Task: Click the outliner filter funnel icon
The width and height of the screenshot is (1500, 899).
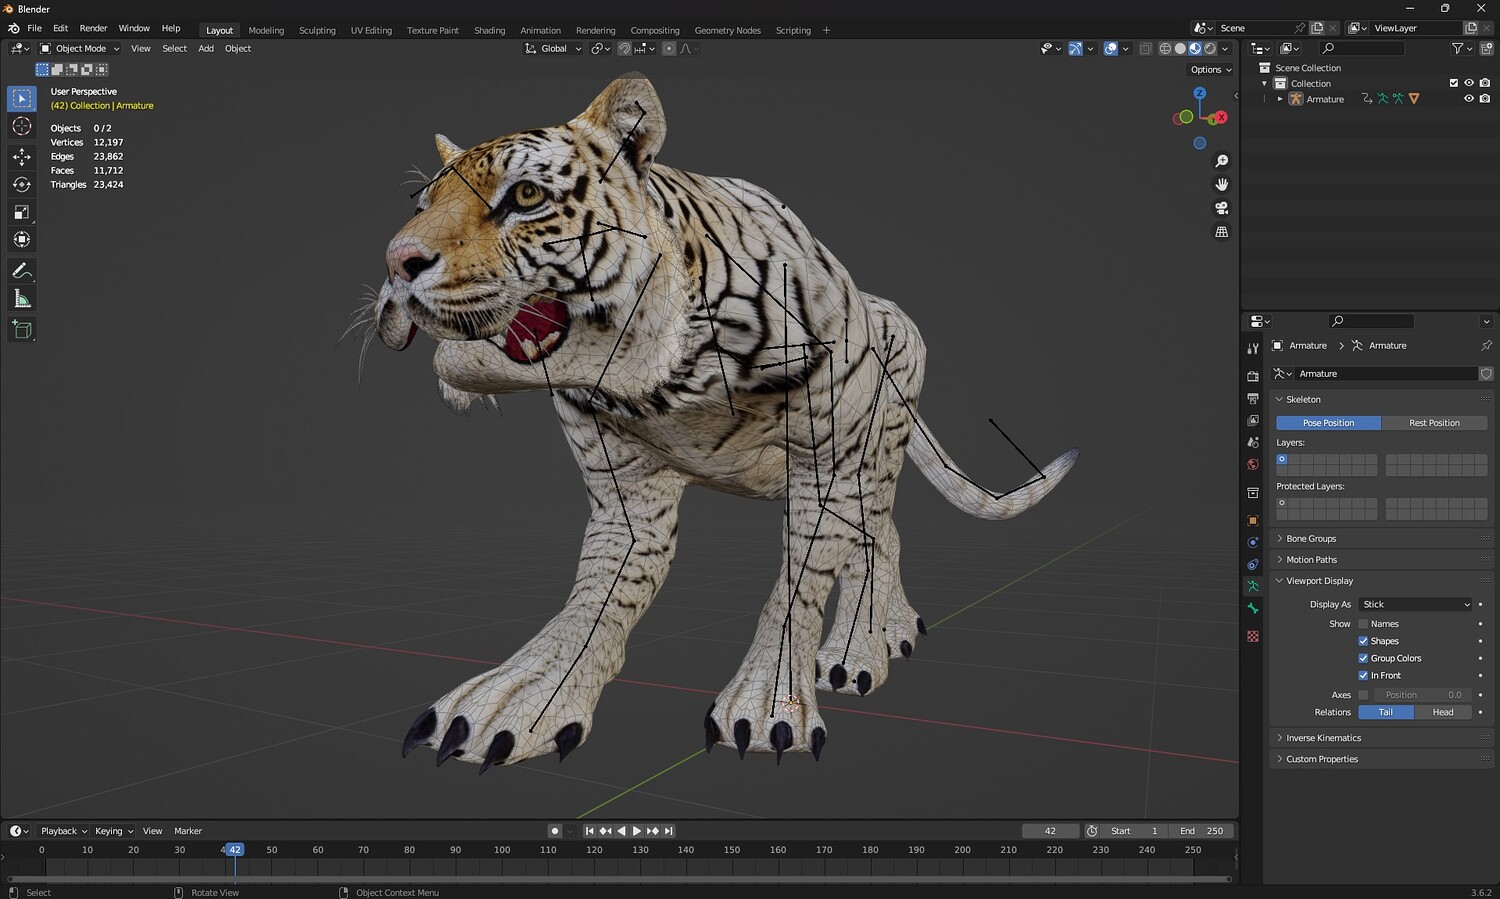Action: 1457,48
